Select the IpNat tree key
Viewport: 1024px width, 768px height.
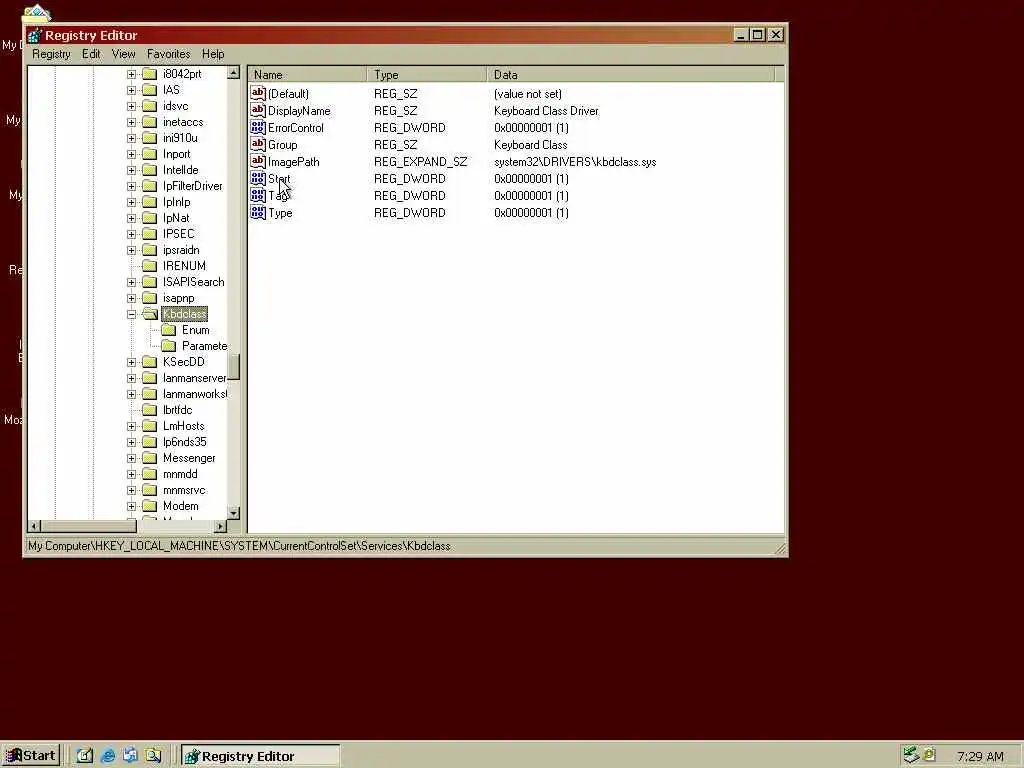pyautogui.click(x=176, y=218)
